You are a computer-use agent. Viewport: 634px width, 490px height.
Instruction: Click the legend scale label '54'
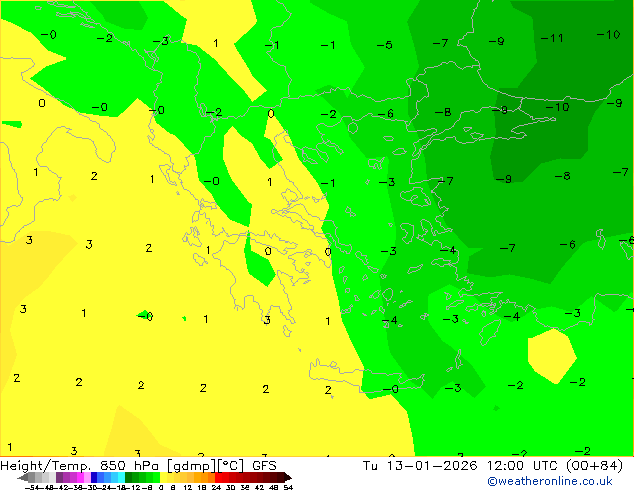(x=288, y=487)
